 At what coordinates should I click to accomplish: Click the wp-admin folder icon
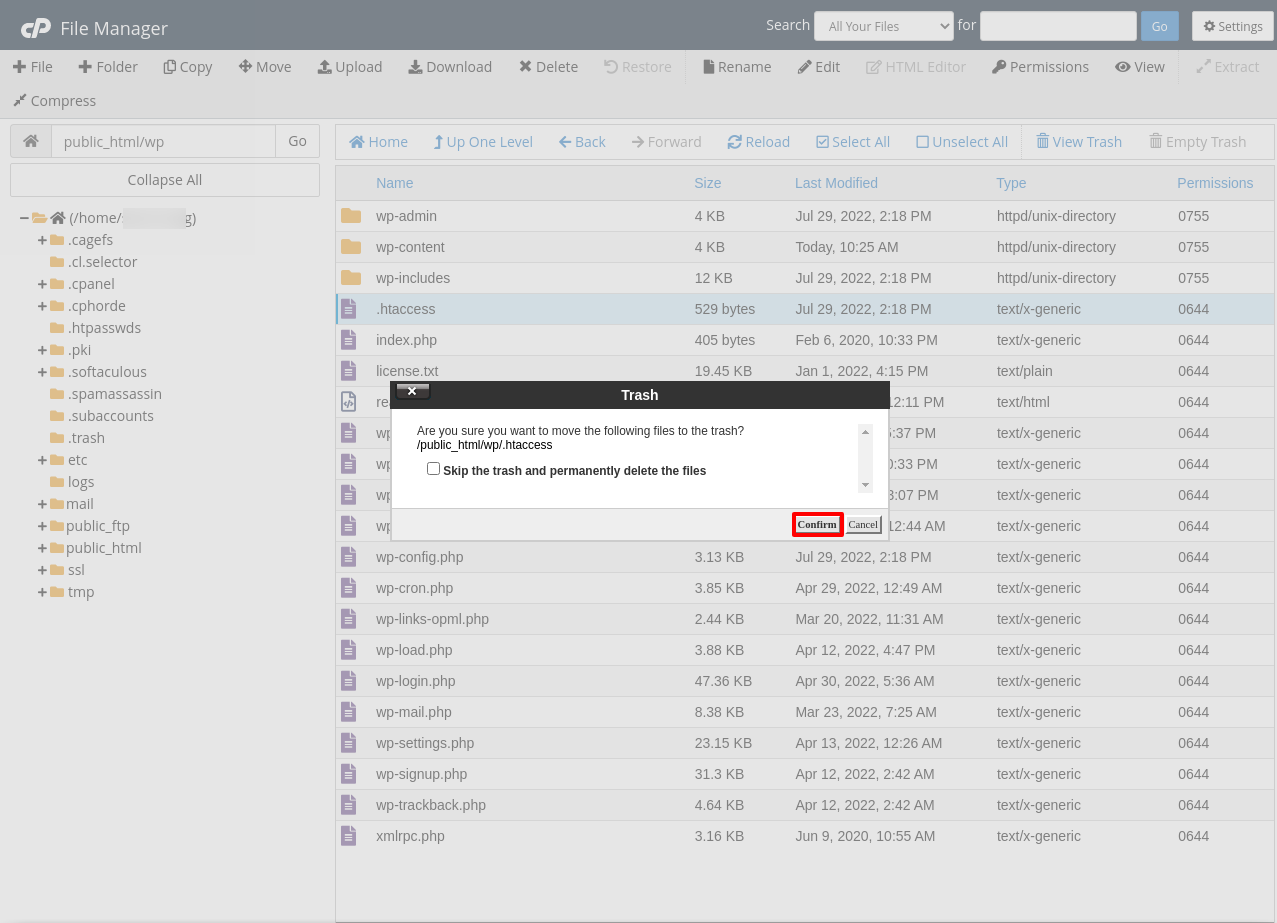point(351,216)
